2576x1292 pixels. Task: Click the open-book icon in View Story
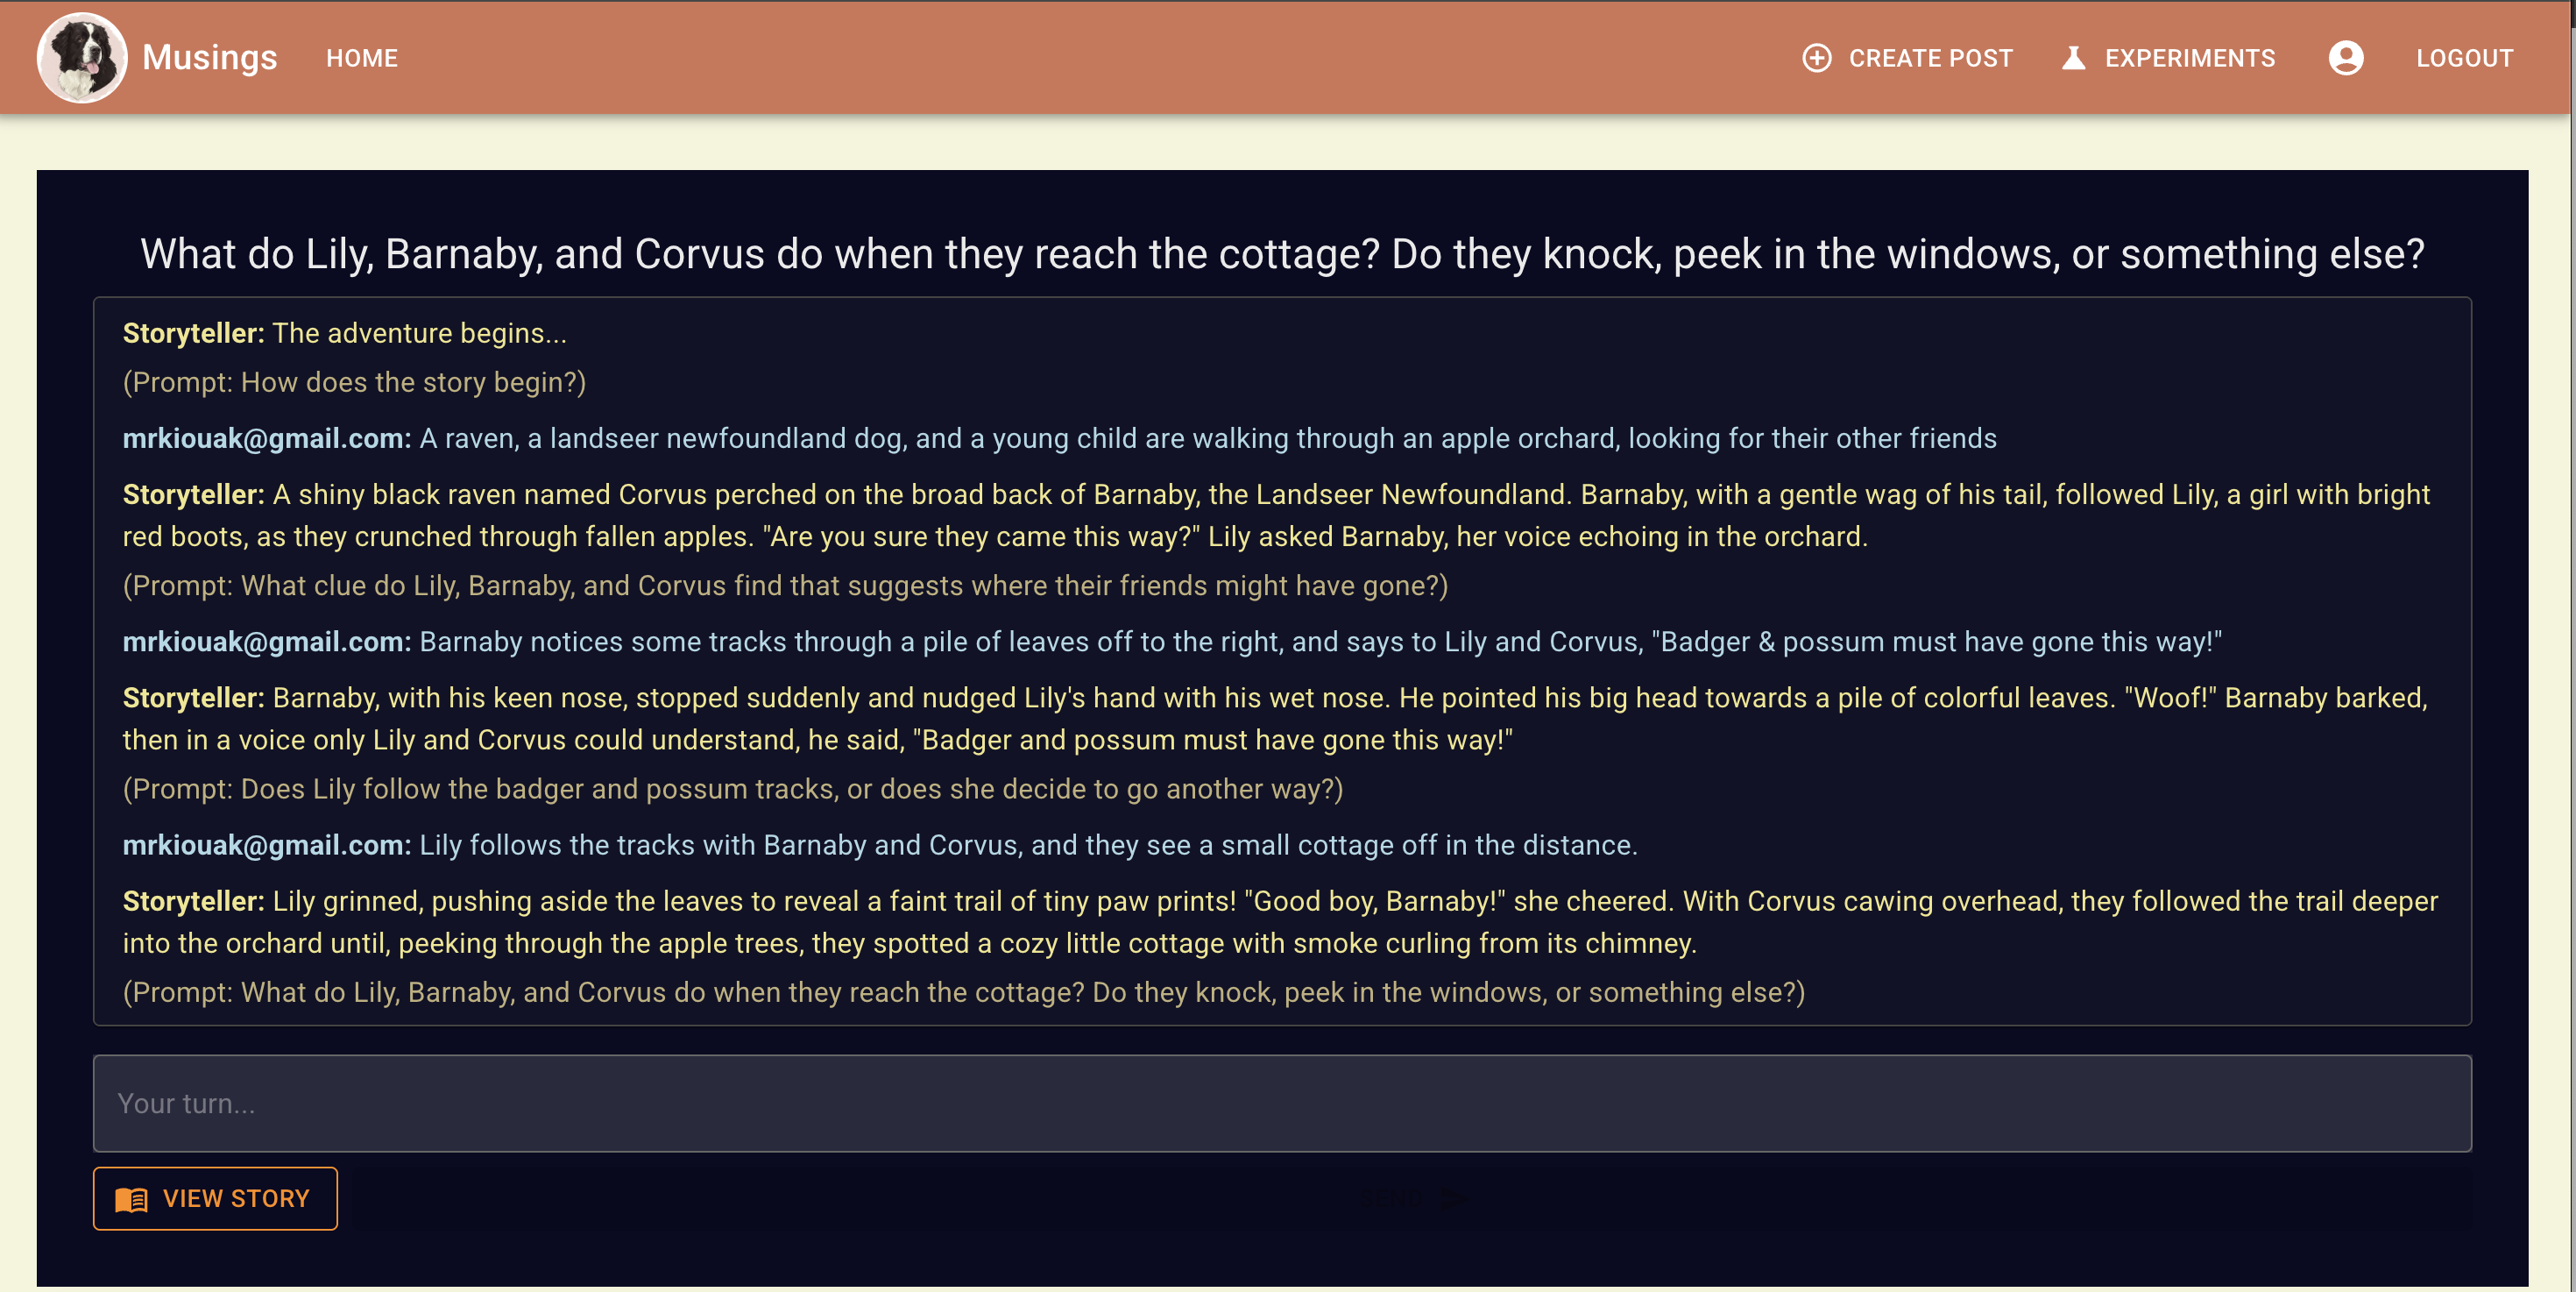[131, 1199]
